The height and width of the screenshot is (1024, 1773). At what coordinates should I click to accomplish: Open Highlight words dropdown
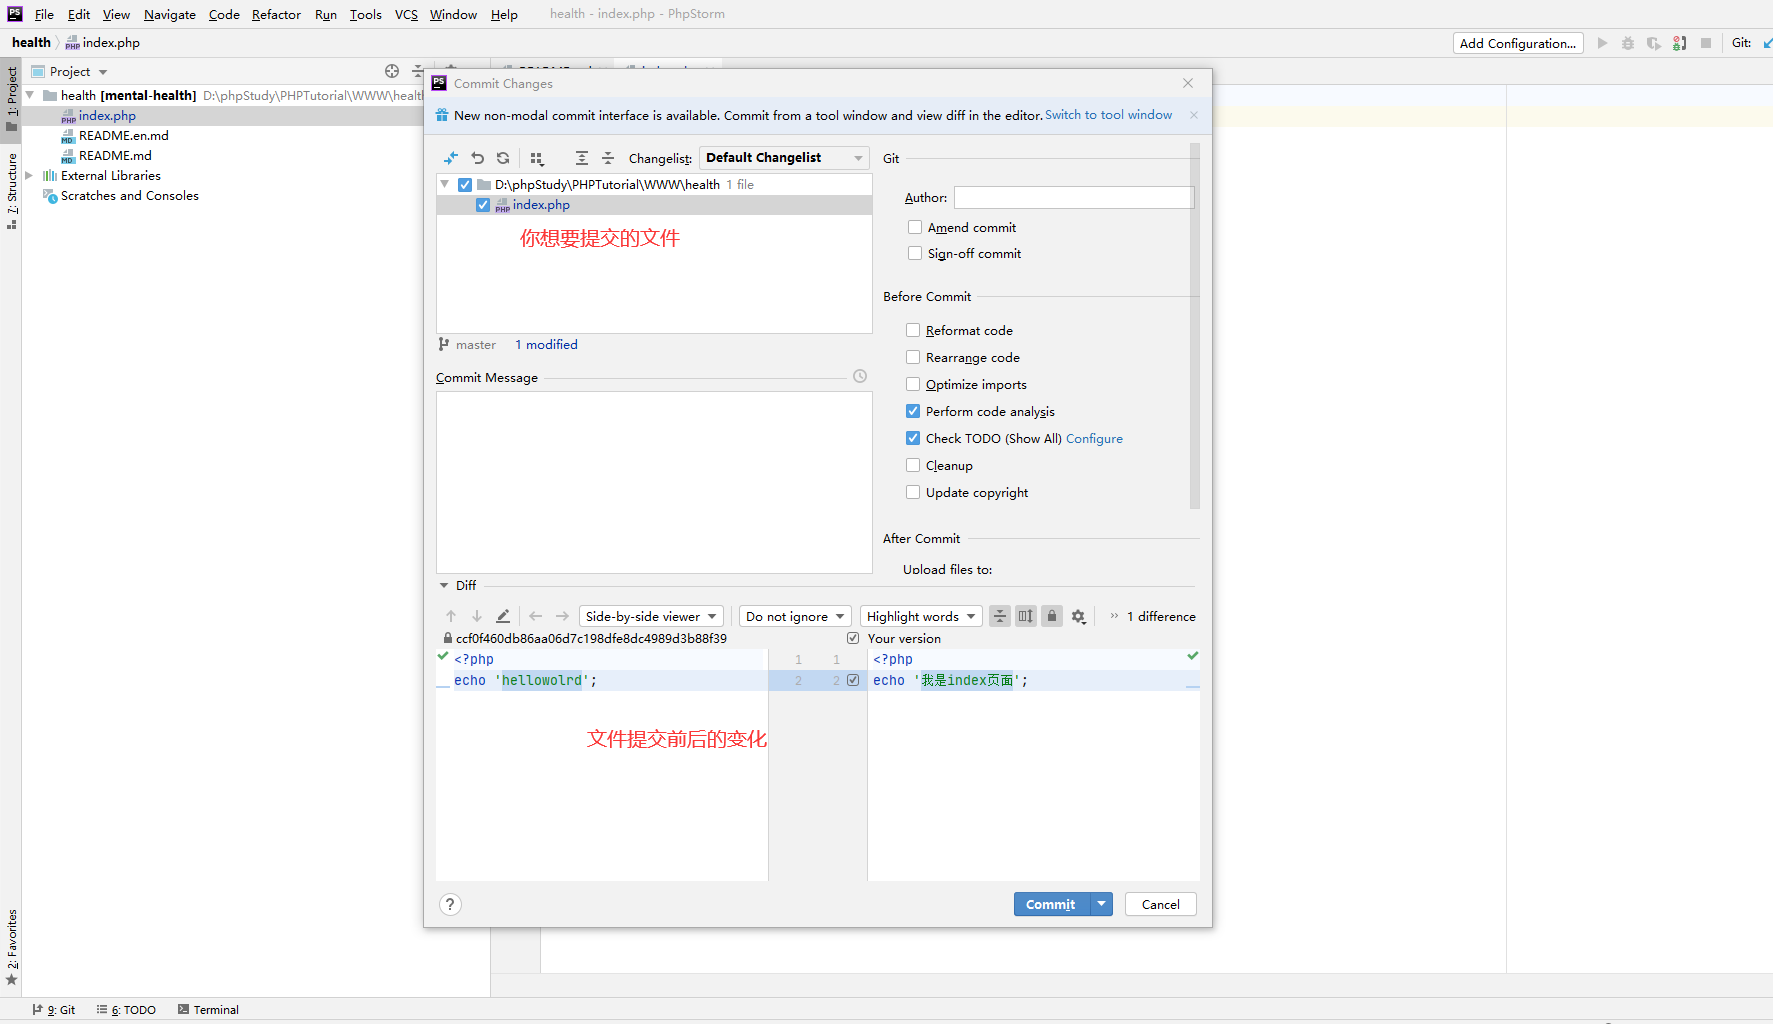click(x=921, y=616)
